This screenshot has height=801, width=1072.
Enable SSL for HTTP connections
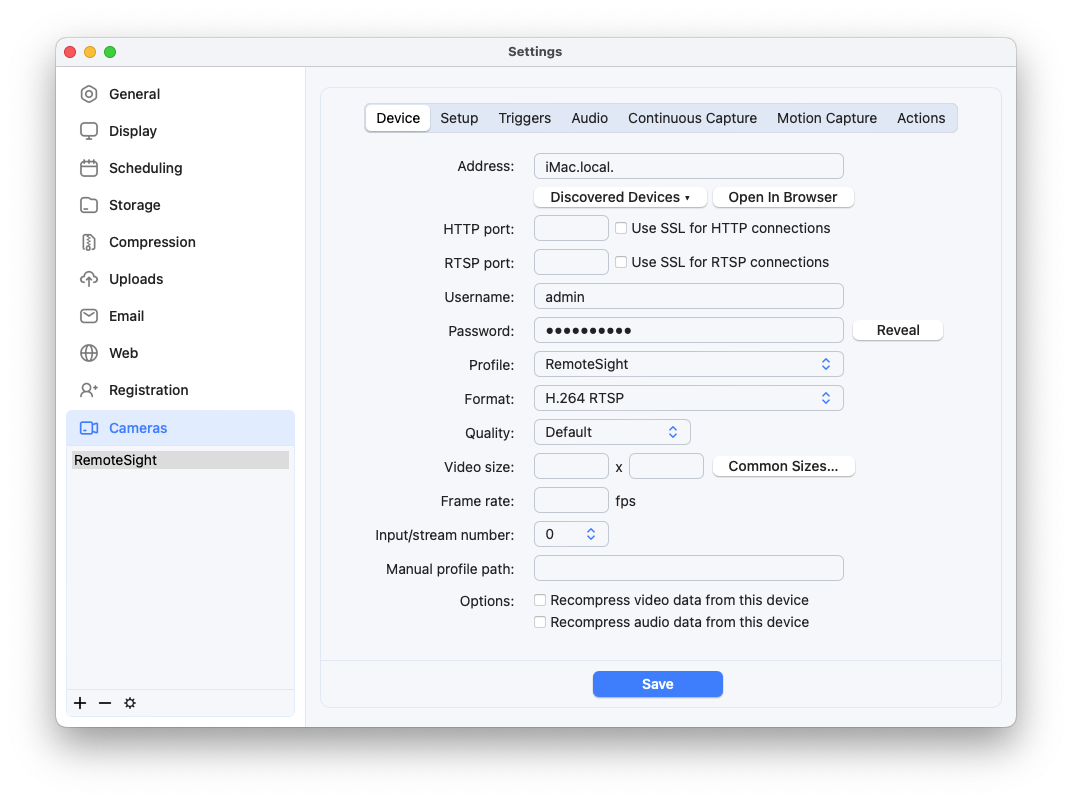620,228
